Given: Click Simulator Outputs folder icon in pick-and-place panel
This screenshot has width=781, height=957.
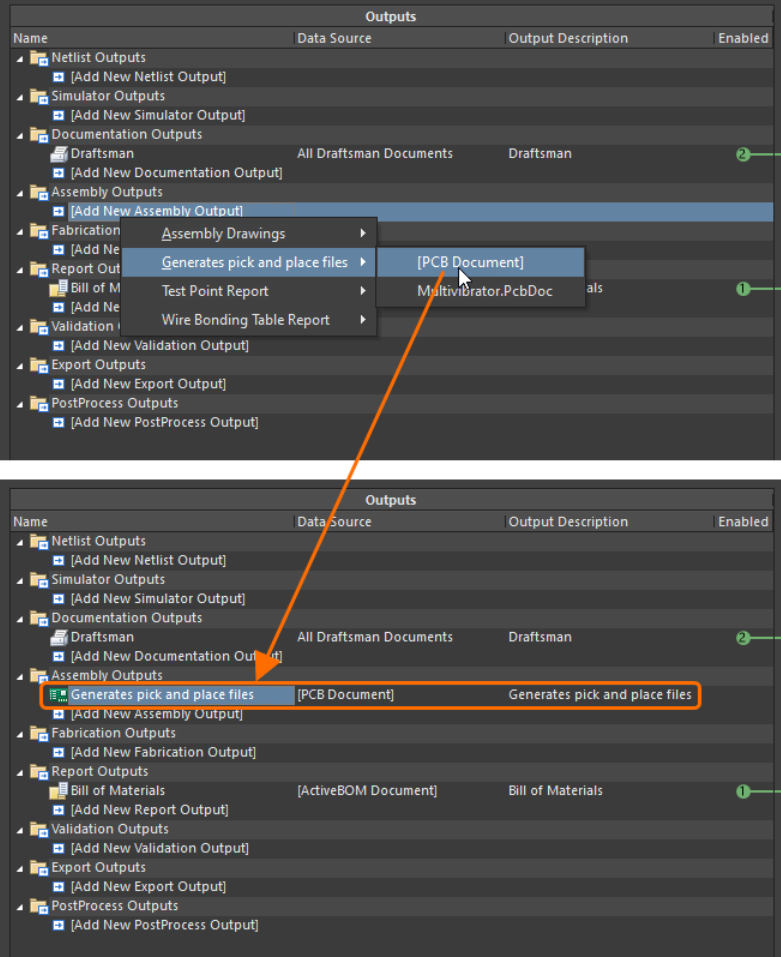Looking at the screenshot, I should tap(39, 580).
